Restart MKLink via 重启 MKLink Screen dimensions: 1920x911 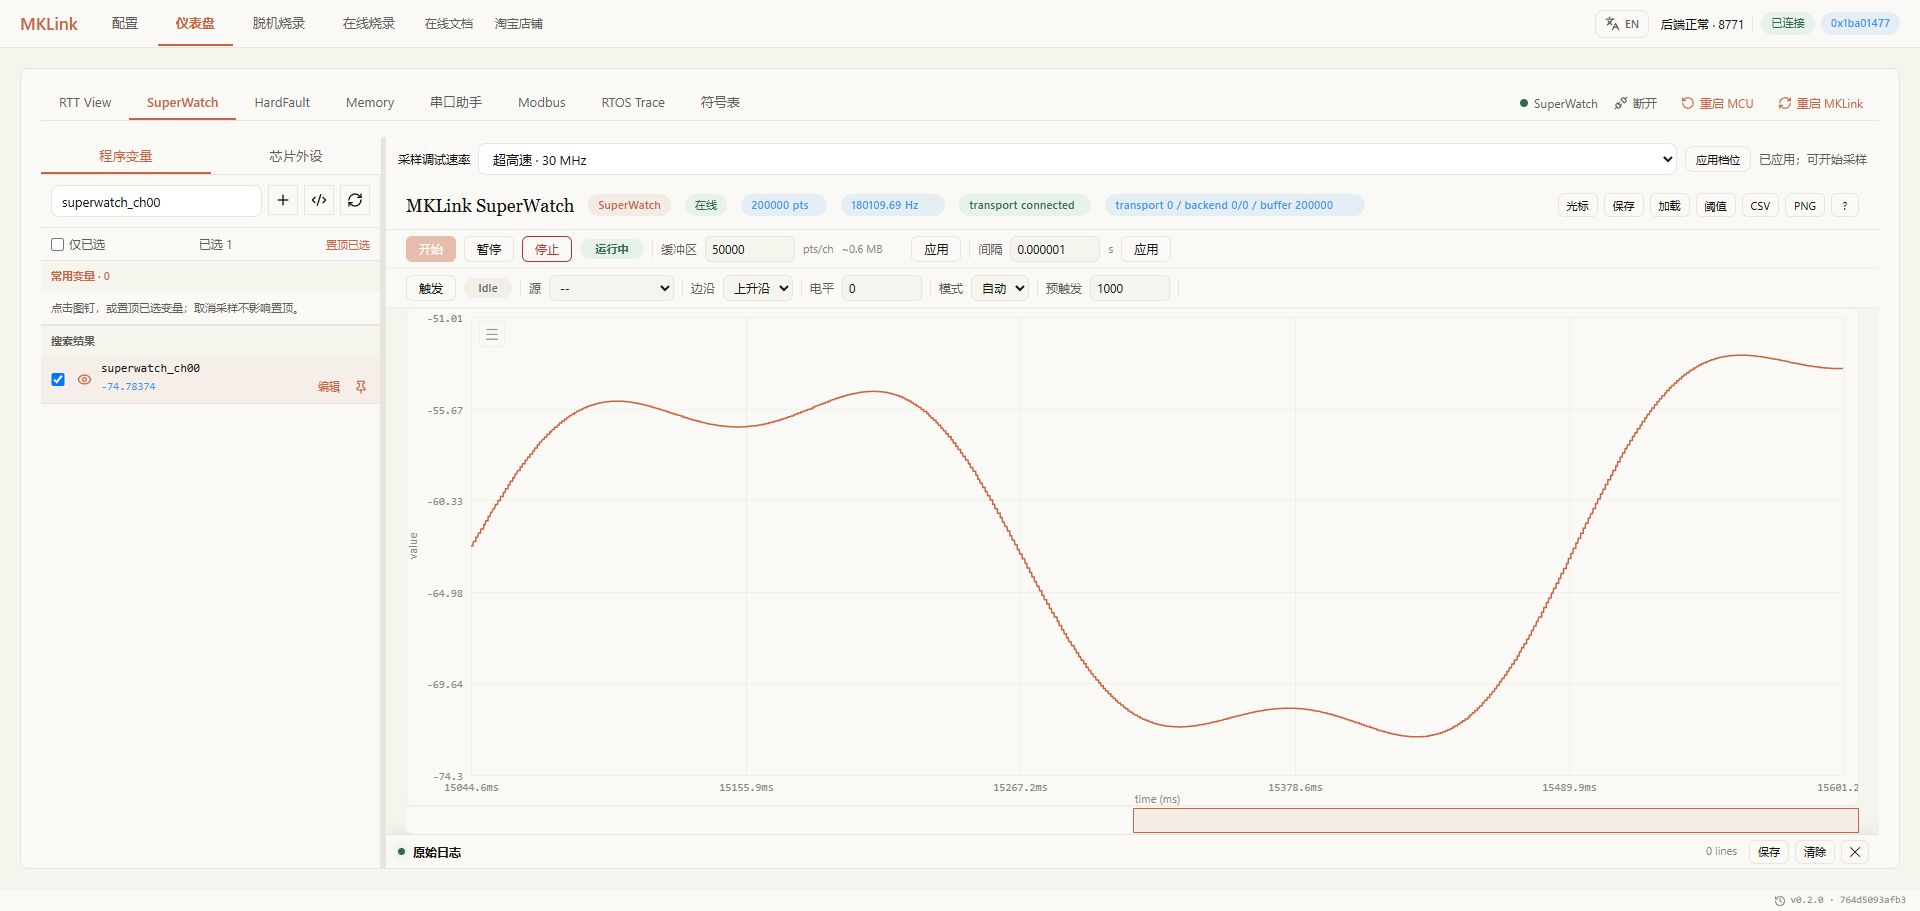[x=1820, y=104]
